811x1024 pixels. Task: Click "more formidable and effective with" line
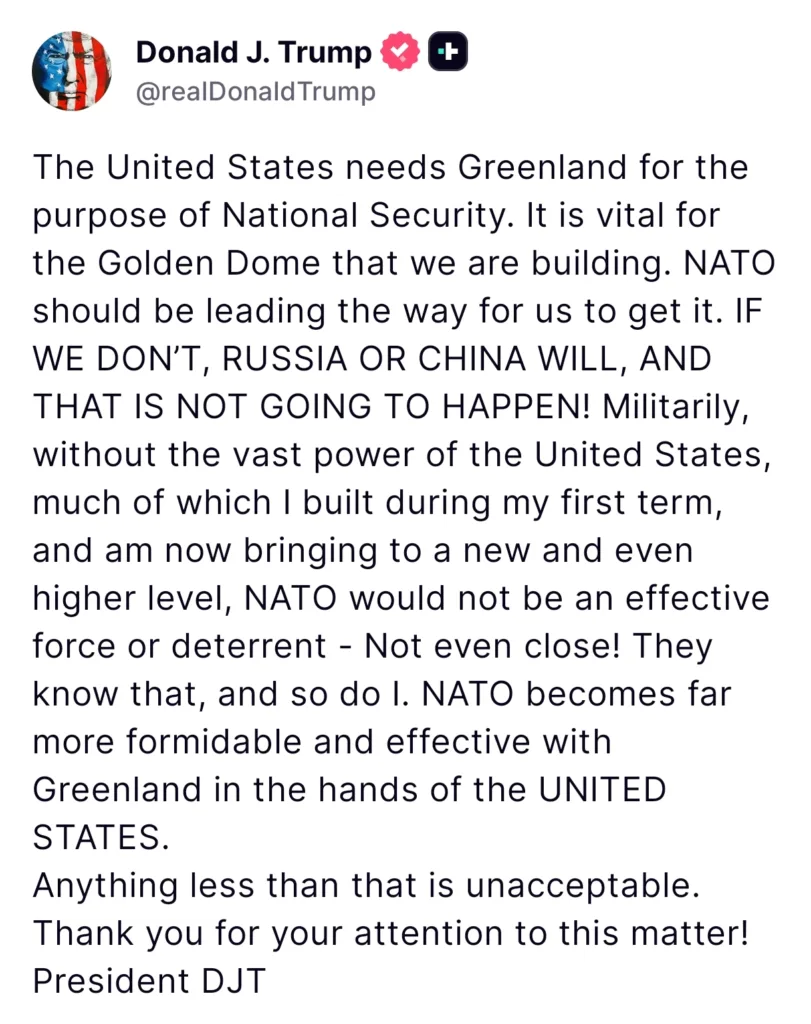pyautogui.click(x=322, y=742)
